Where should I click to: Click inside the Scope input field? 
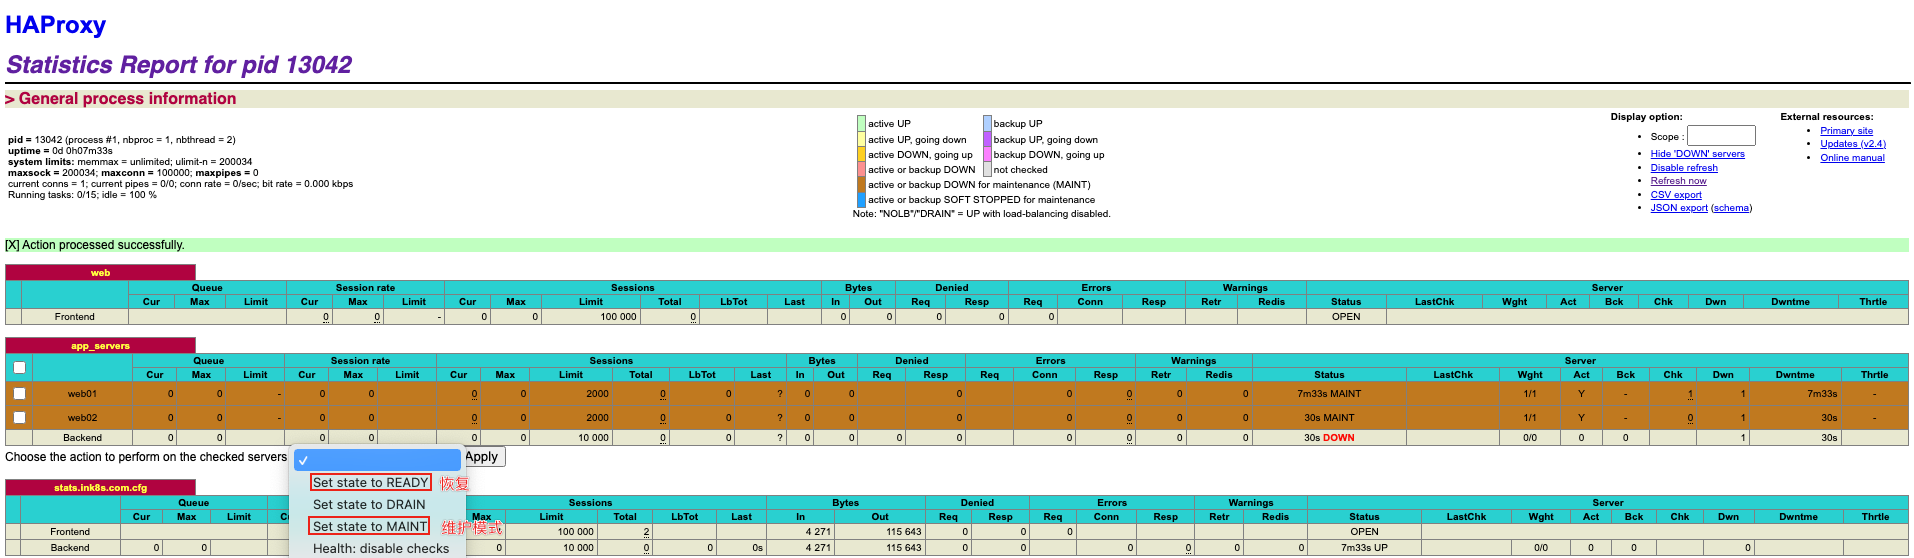point(1721,136)
